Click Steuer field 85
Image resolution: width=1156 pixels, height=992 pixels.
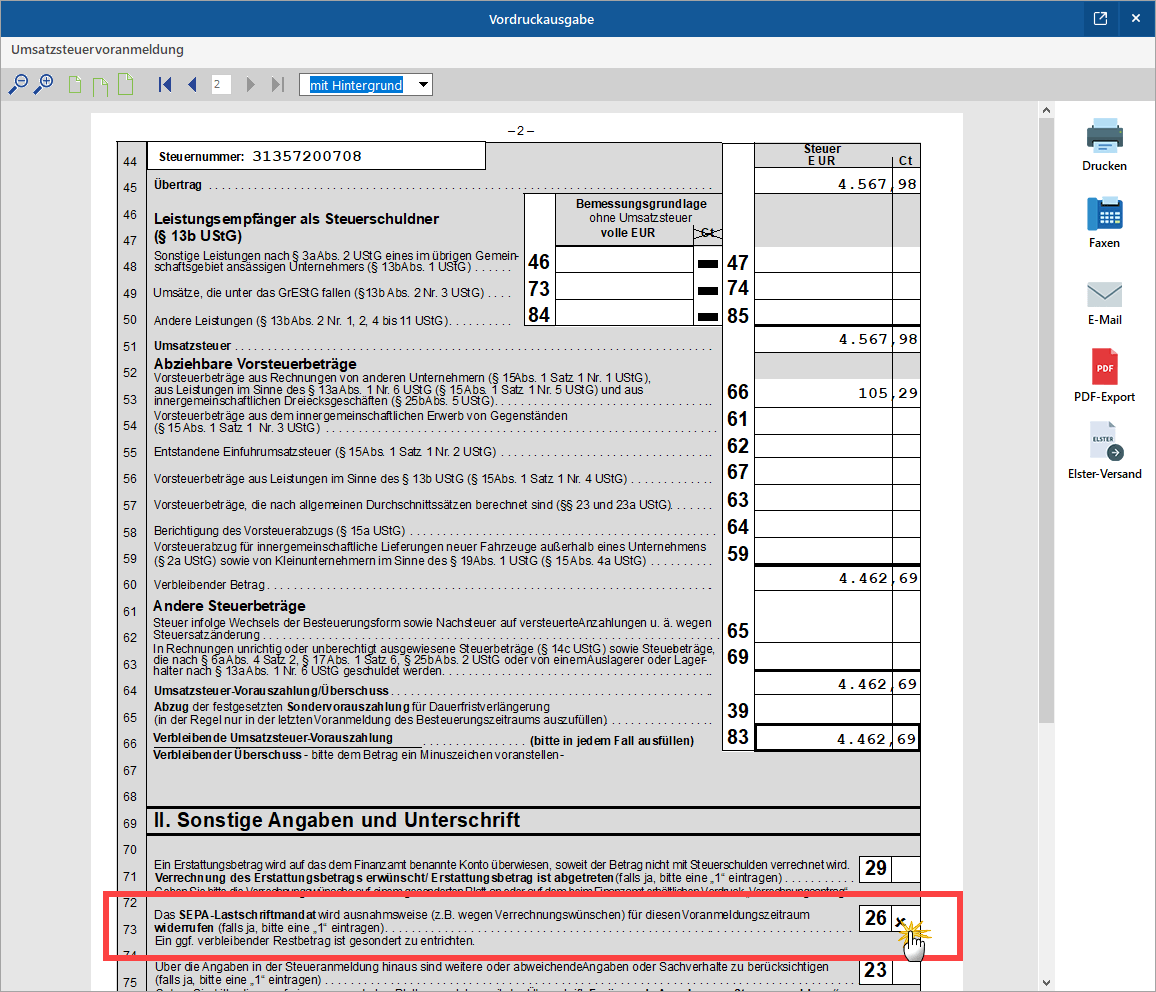click(x=837, y=312)
